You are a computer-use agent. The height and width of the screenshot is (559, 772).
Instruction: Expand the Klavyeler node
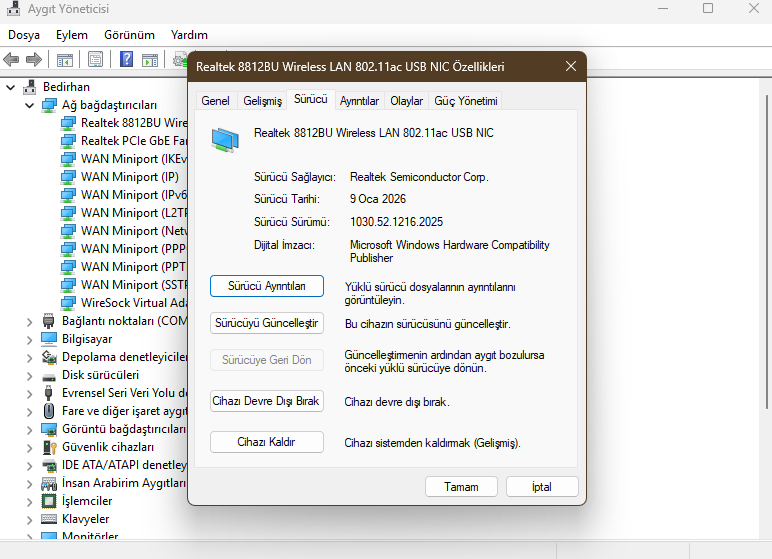[30, 520]
